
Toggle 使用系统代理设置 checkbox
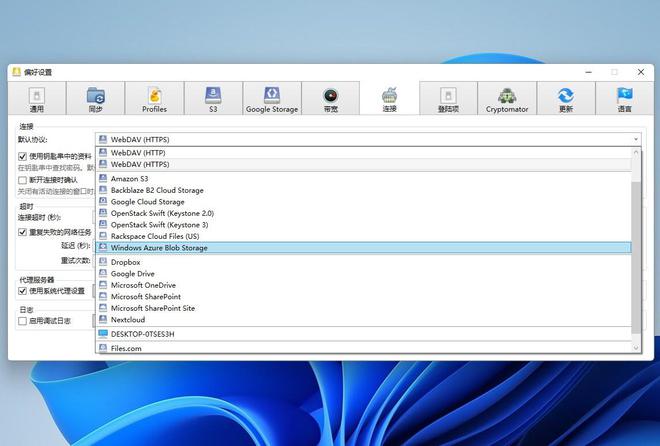22,291
